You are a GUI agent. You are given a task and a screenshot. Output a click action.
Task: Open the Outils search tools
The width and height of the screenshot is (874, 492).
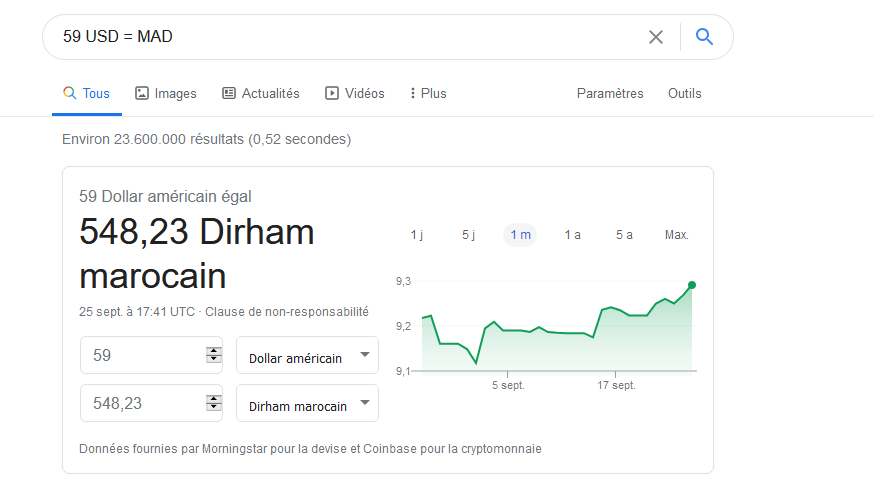(x=685, y=93)
